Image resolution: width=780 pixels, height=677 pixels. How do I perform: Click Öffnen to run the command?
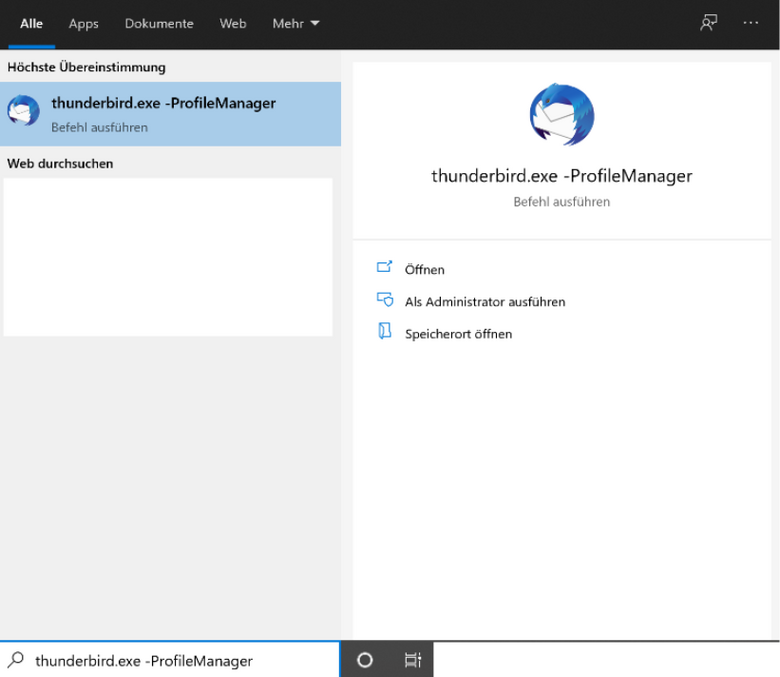click(424, 270)
